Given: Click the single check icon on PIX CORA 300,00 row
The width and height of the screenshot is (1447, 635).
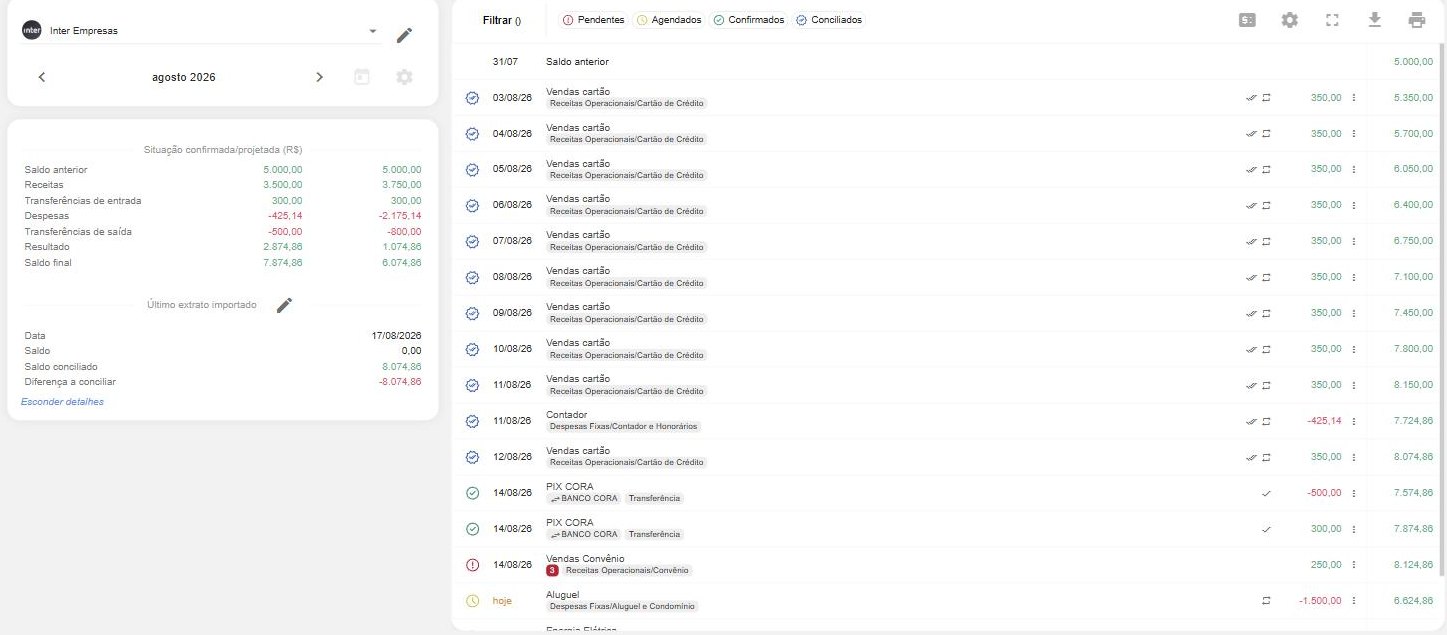Looking at the screenshot, I should click(x=1266, y=529).
